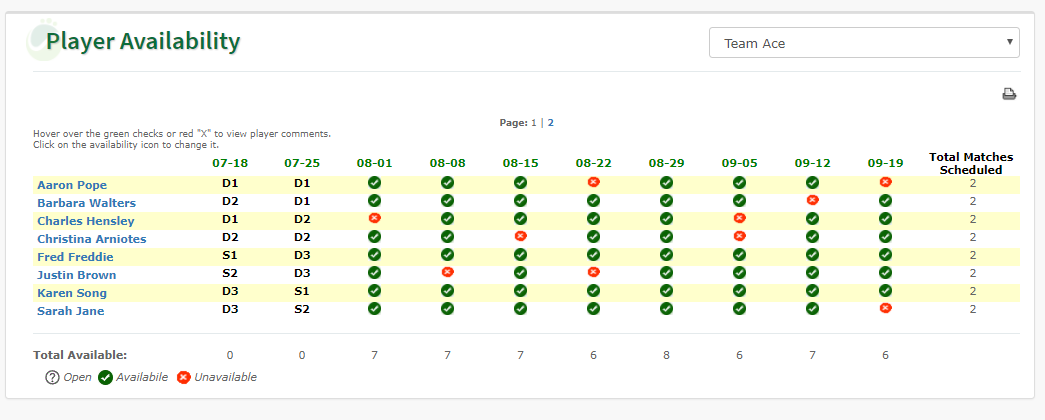Change Aaron Pope's 09-12 available check
The width and height of the screenshot is (1045, 420).
point(812,182)
